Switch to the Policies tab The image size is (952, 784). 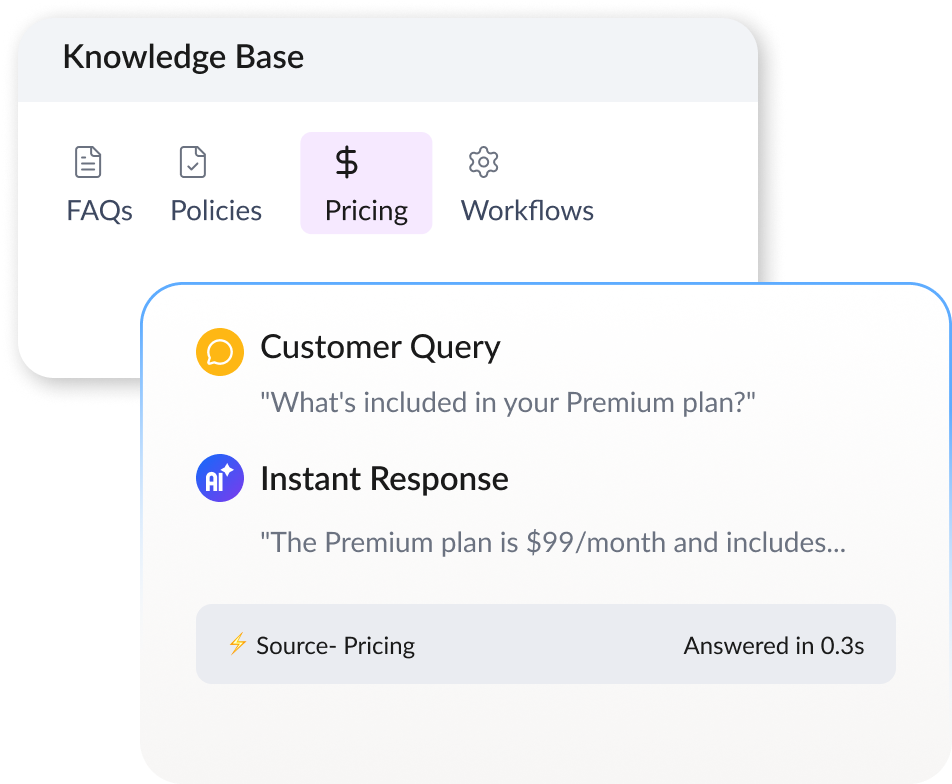pos(216,183)
